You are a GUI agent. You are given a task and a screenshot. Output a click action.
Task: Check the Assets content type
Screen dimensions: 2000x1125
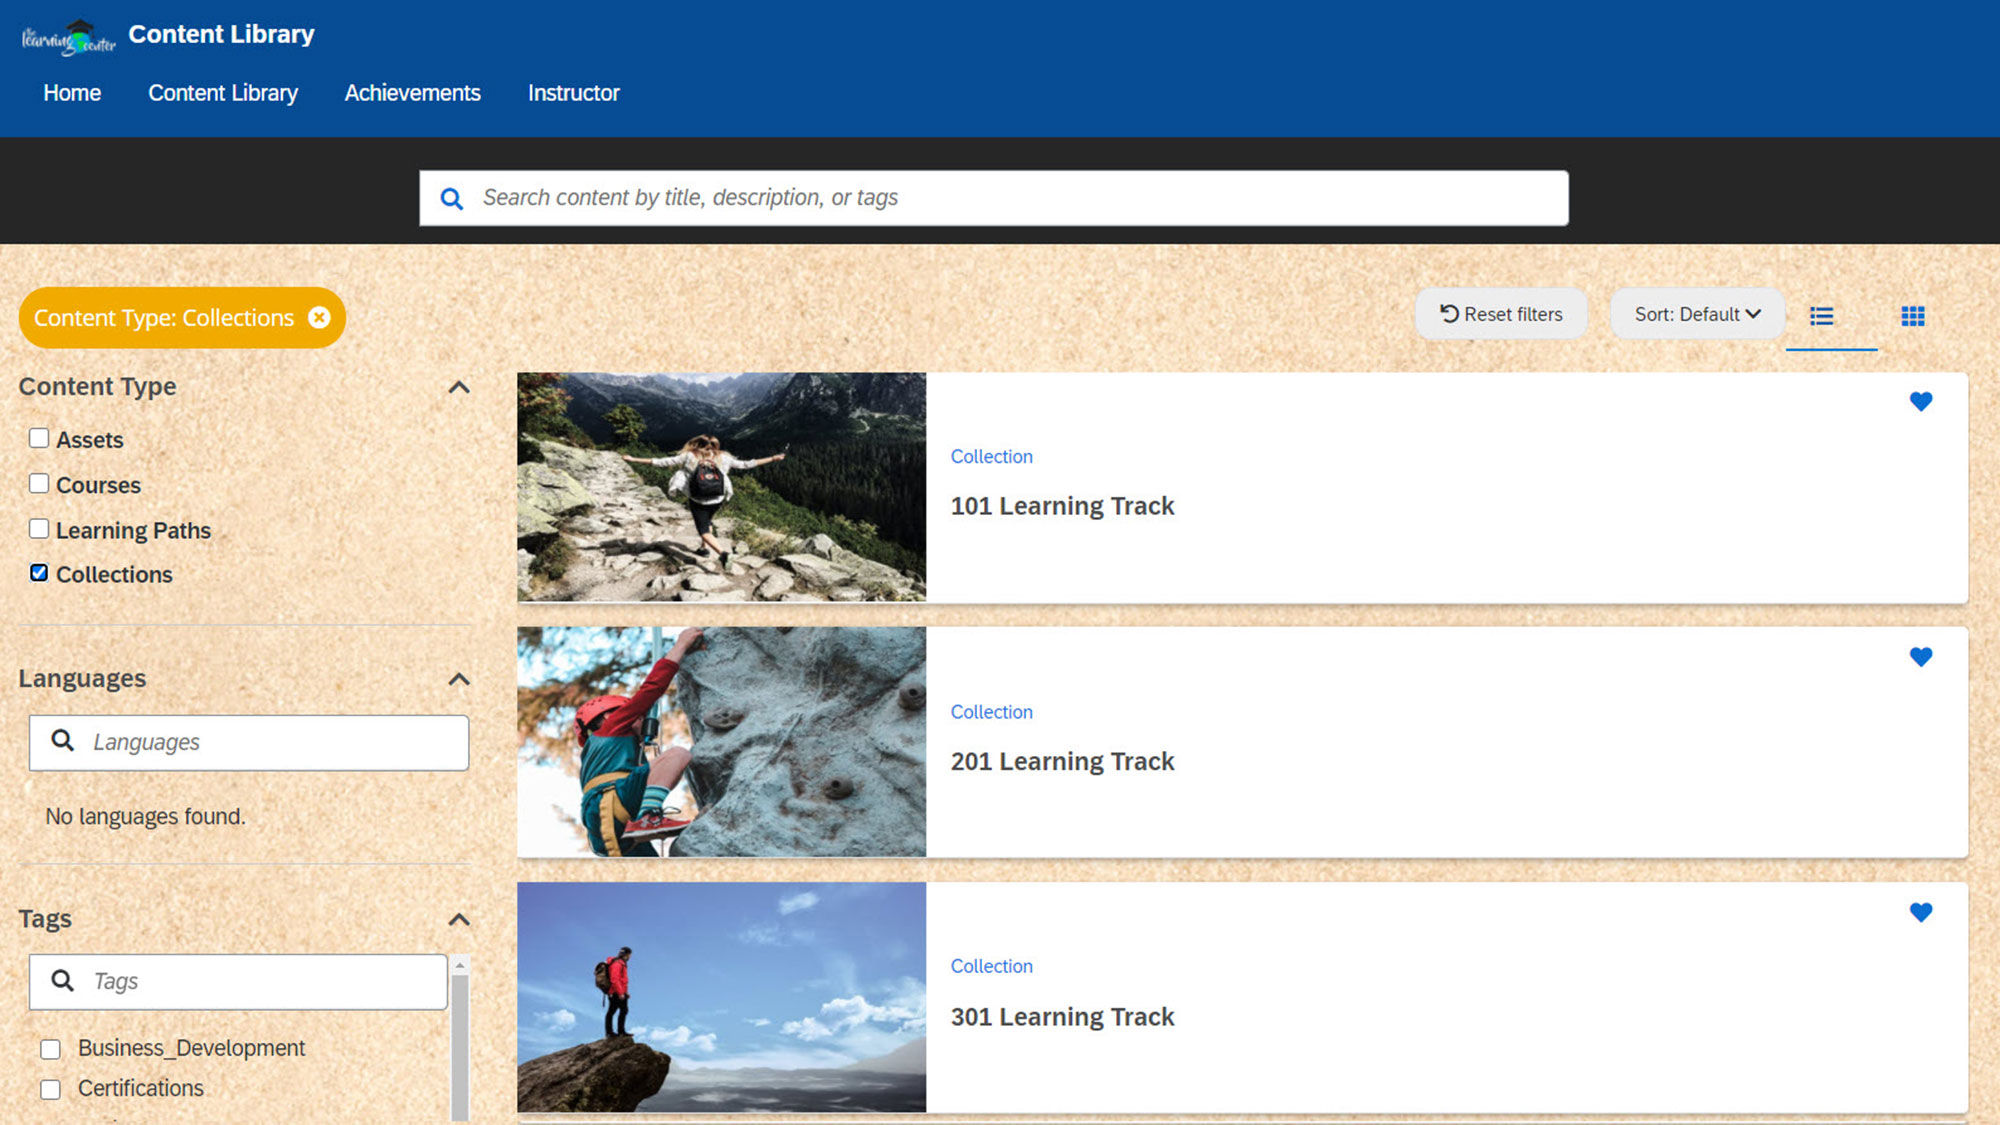click(39, 438)
